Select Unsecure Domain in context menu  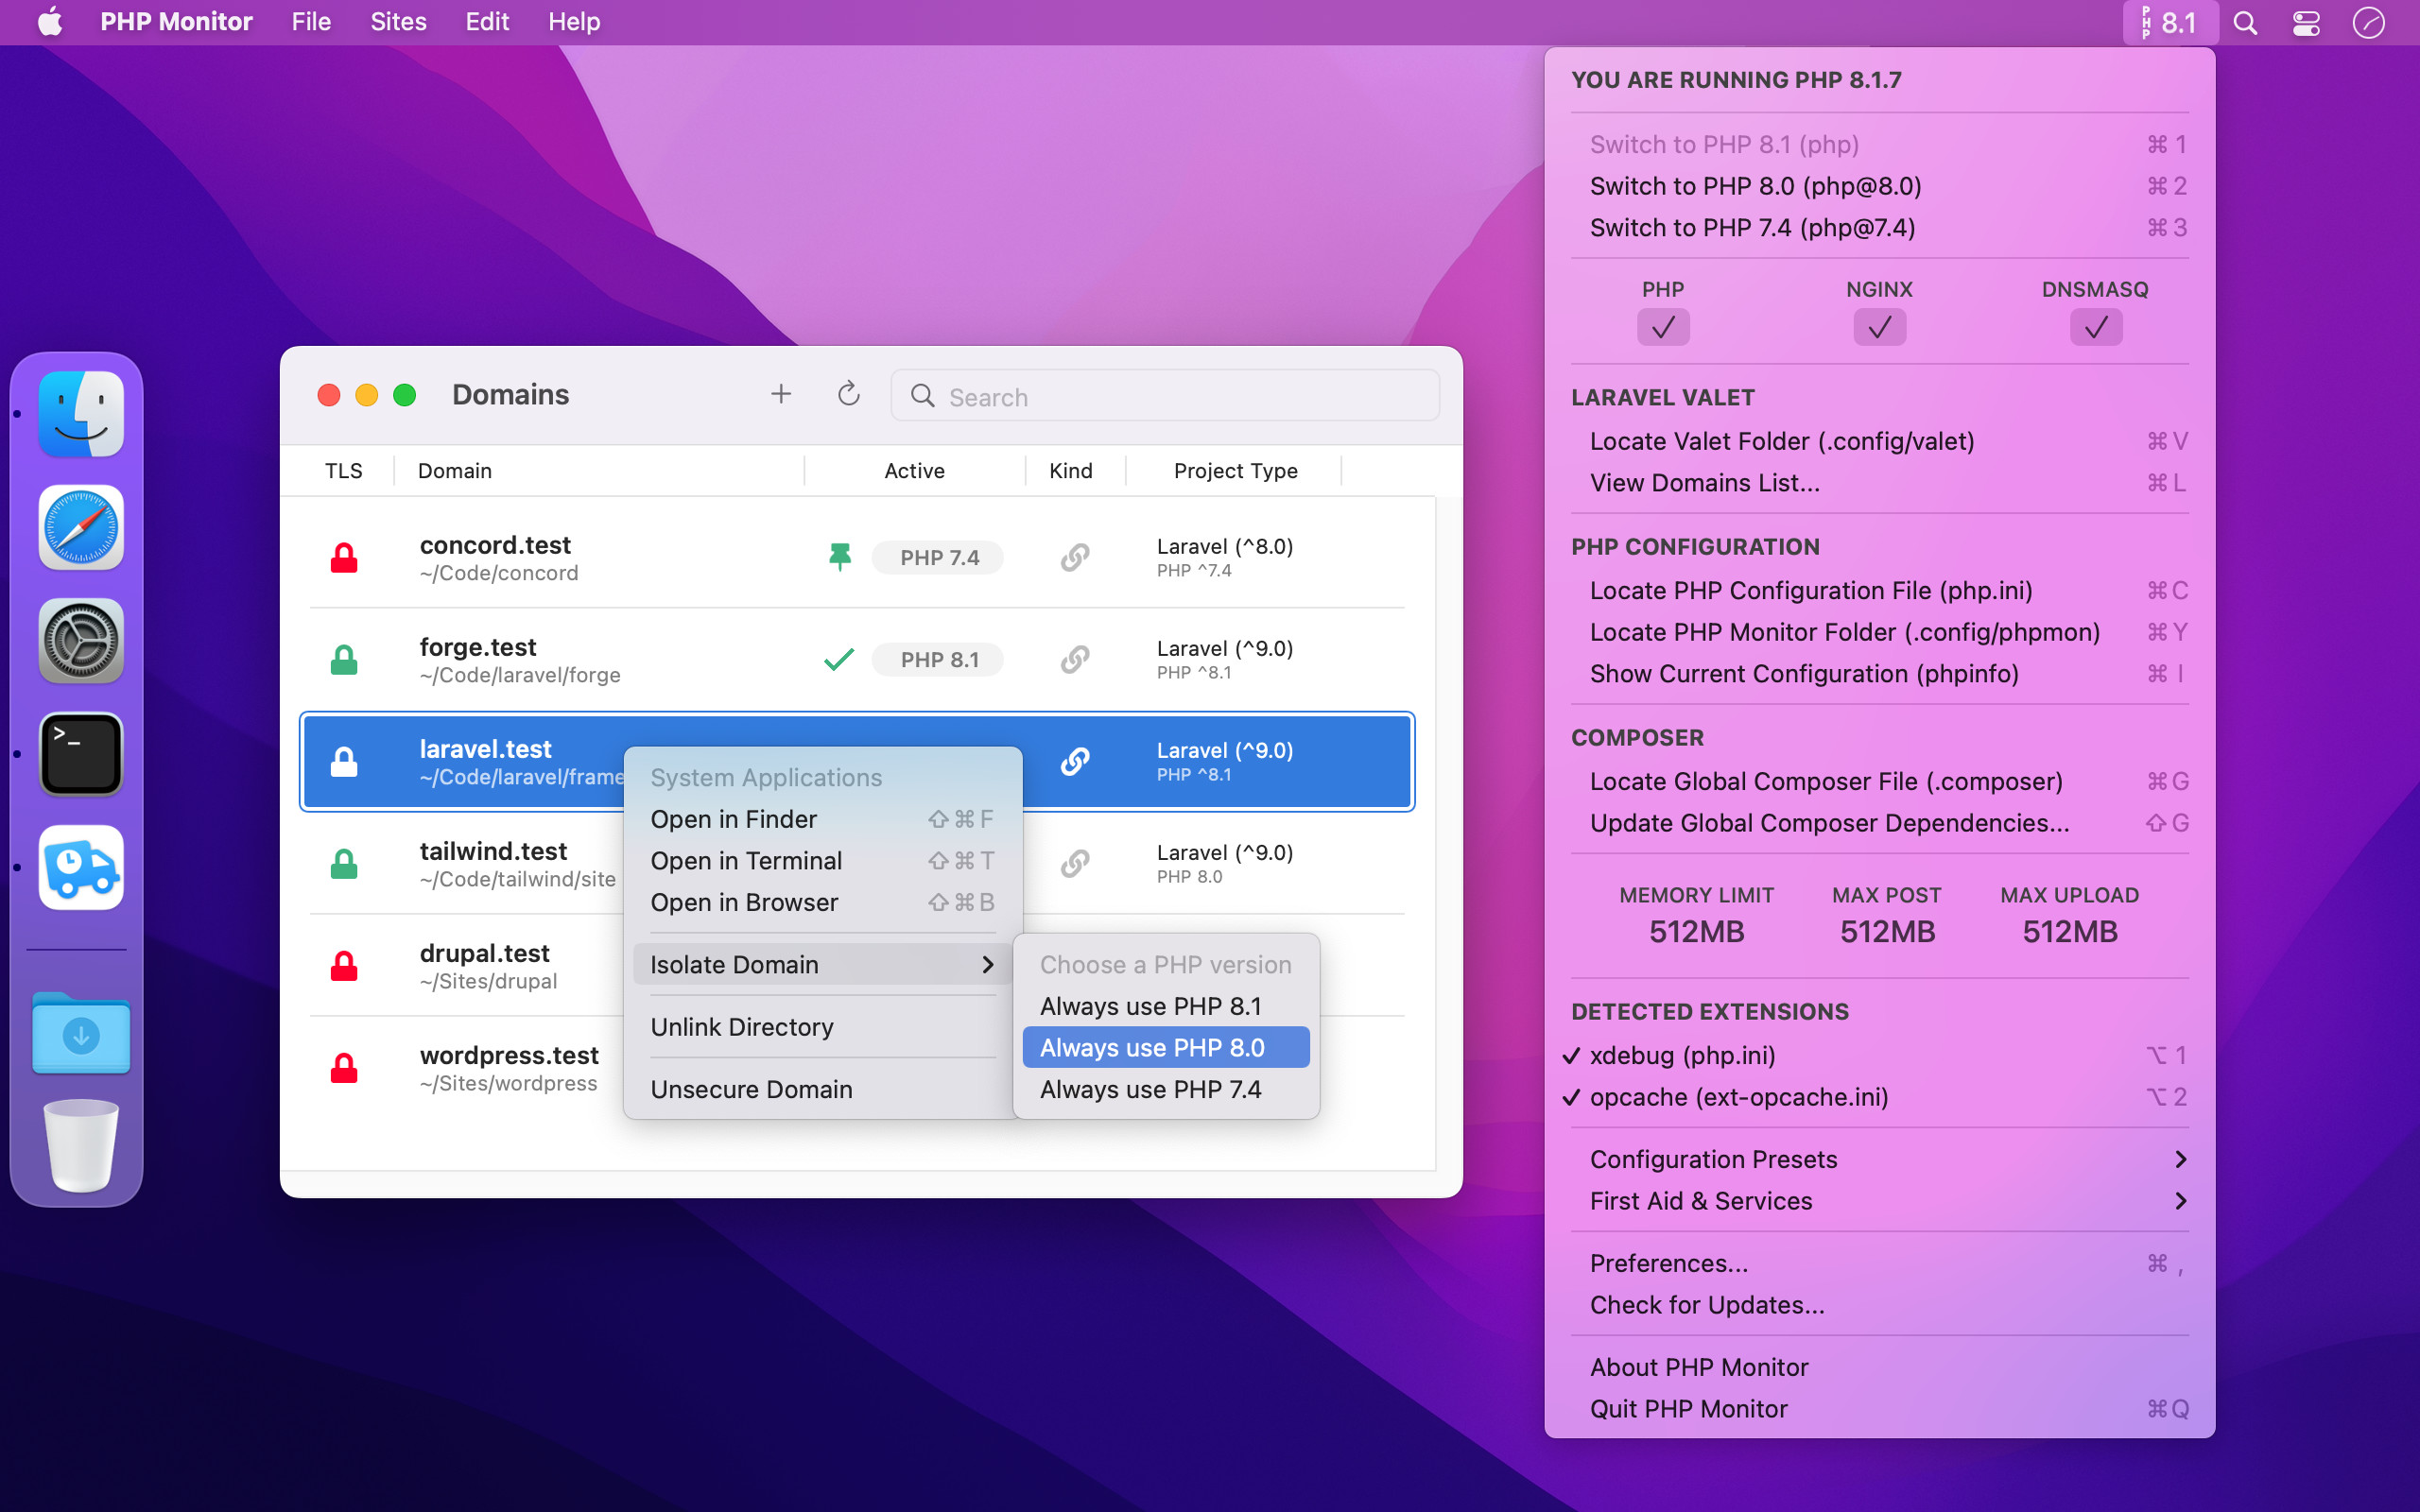point(822,1089)
